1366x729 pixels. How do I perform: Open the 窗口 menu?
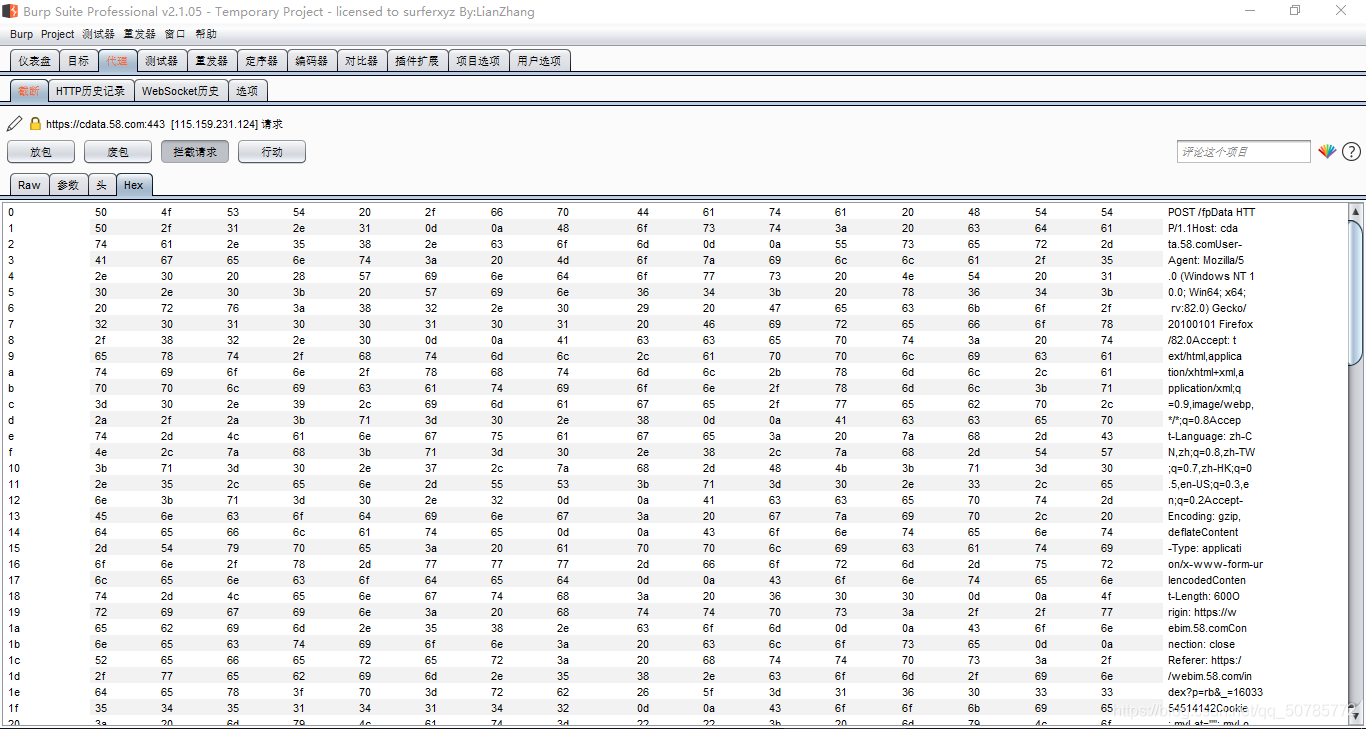tap(175, 34)
